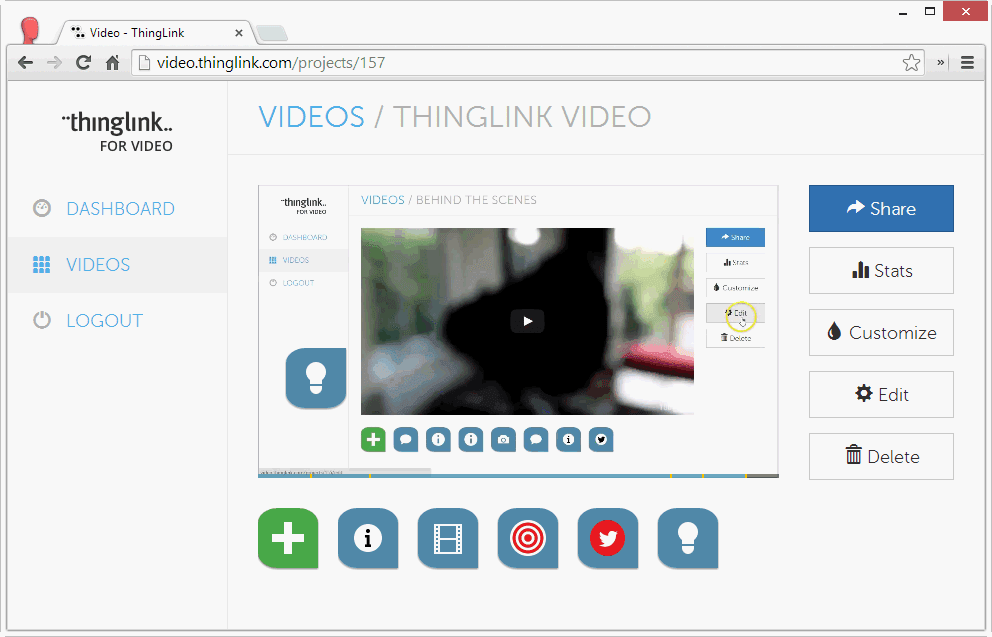992x637 pixels.
Task: Click the green plus add-tag button below the video
Action: (288, 538)
